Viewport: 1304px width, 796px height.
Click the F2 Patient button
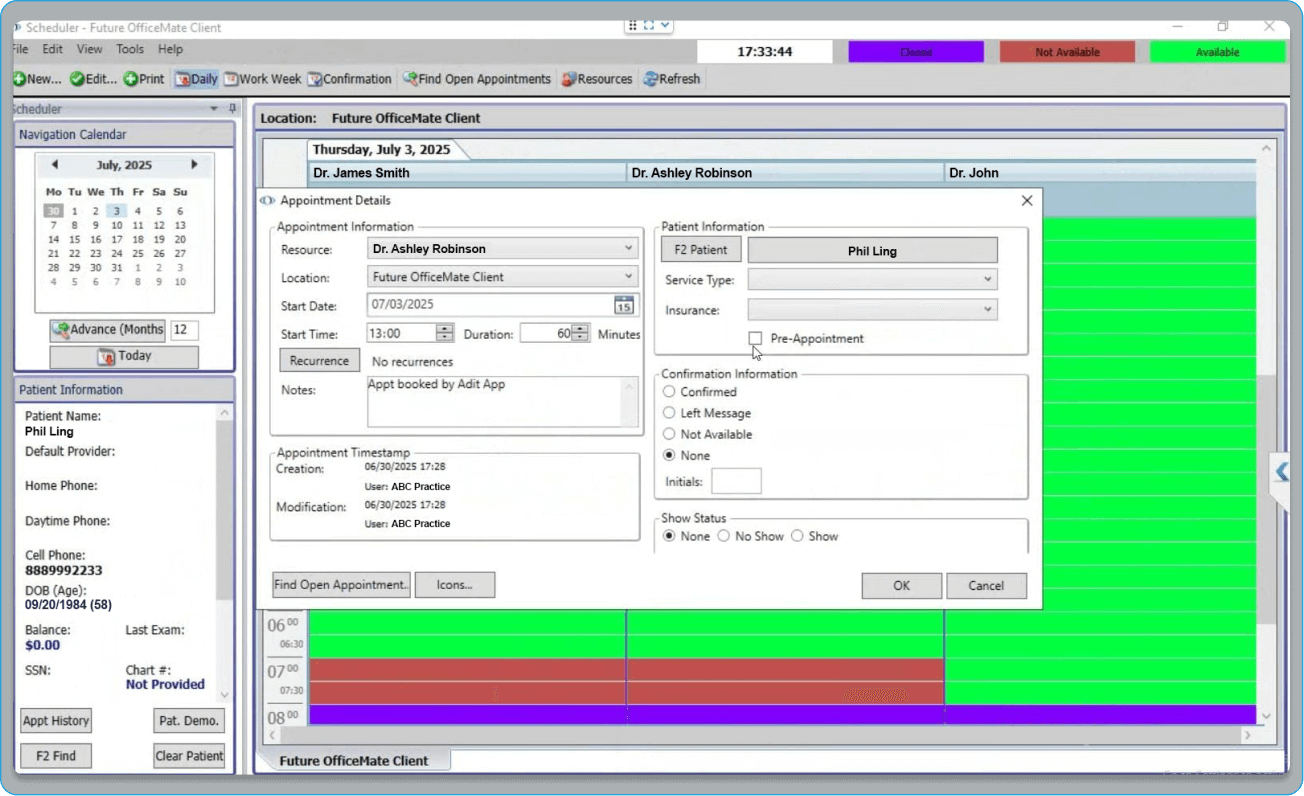701,250
